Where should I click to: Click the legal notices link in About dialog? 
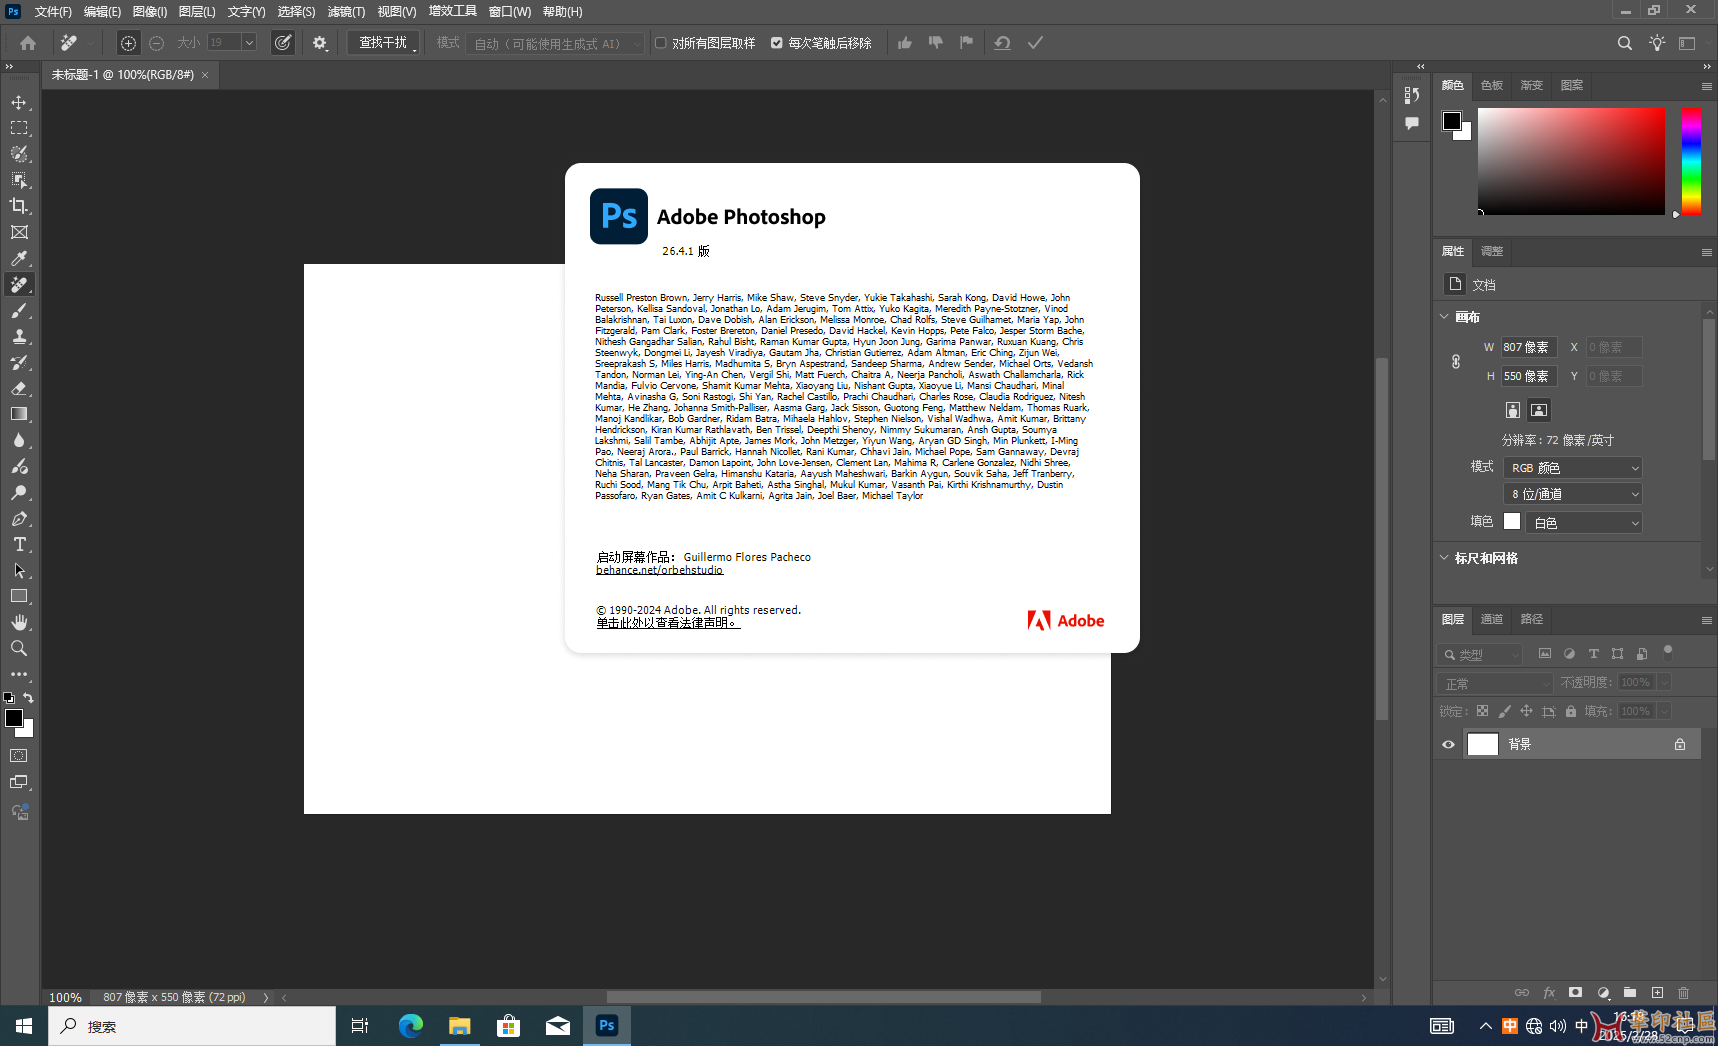(668, 623)
